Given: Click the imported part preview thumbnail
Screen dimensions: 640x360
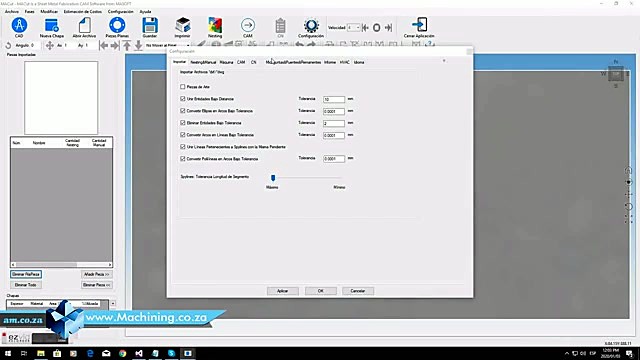Looking at the screenshot, I should [x=61, y=98].
